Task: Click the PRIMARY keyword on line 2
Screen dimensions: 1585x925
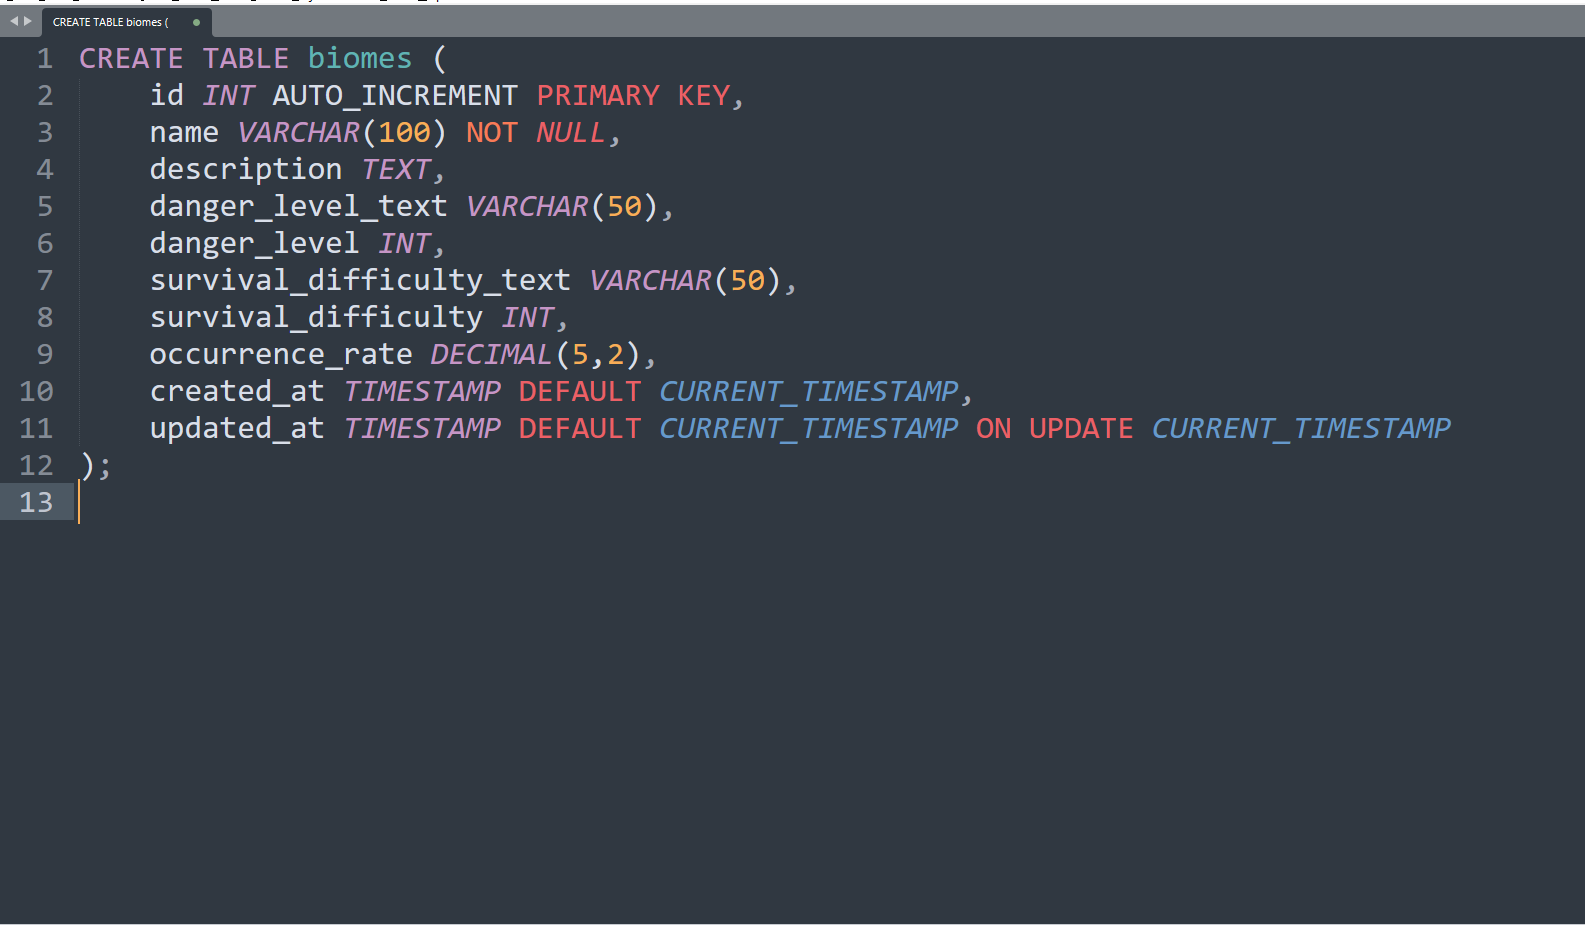Action: (x=598, y=96)
